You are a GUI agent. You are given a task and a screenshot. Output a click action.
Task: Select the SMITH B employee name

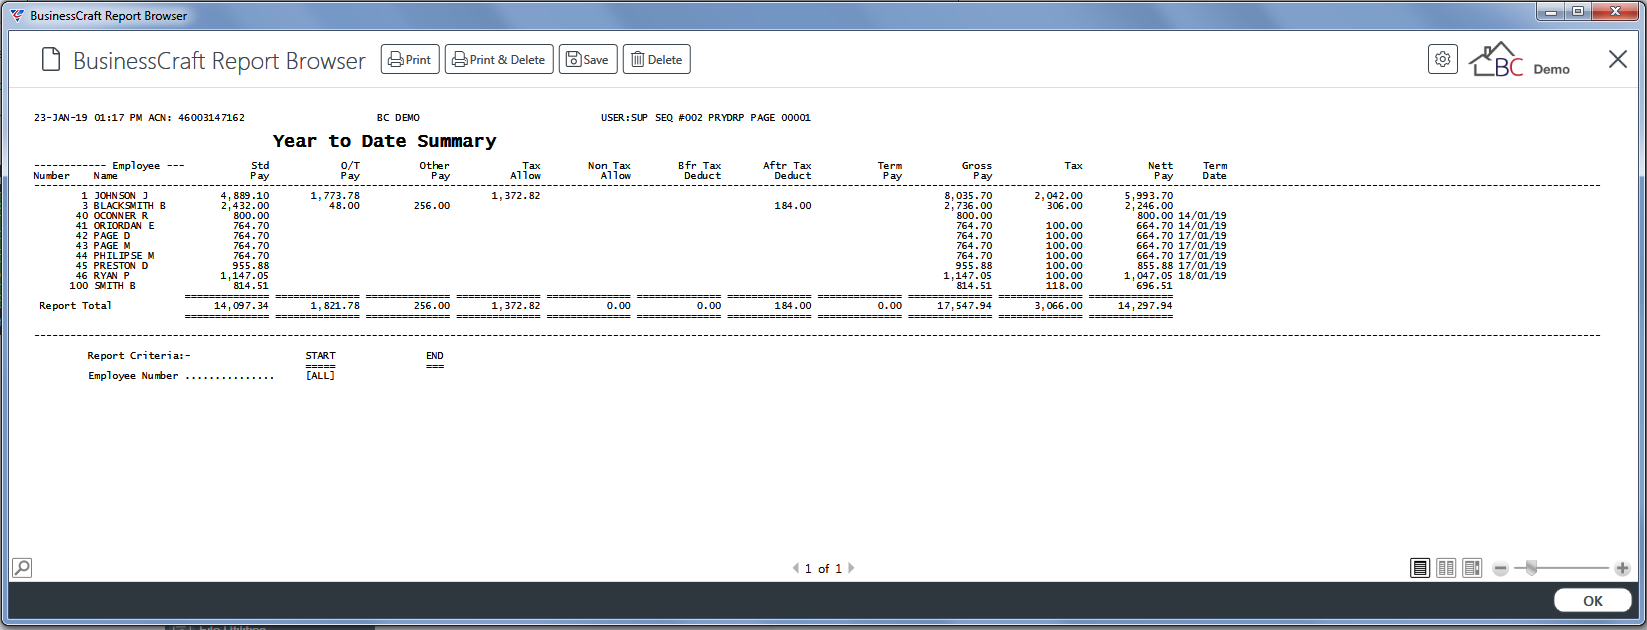point(115,286)
